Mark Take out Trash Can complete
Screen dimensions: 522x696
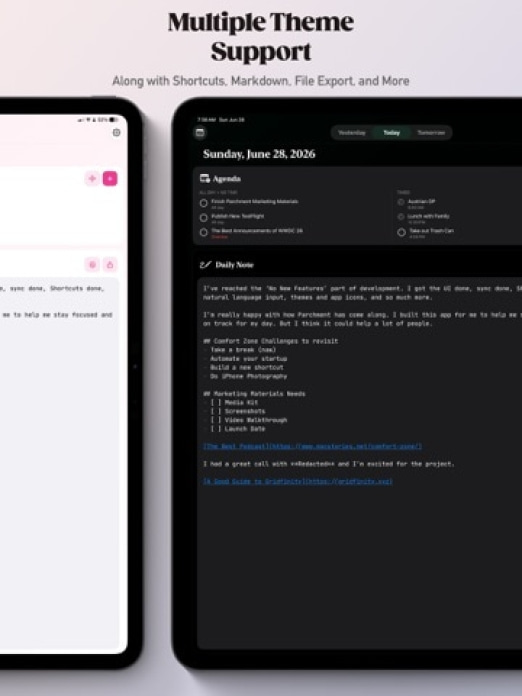[401, 232]
